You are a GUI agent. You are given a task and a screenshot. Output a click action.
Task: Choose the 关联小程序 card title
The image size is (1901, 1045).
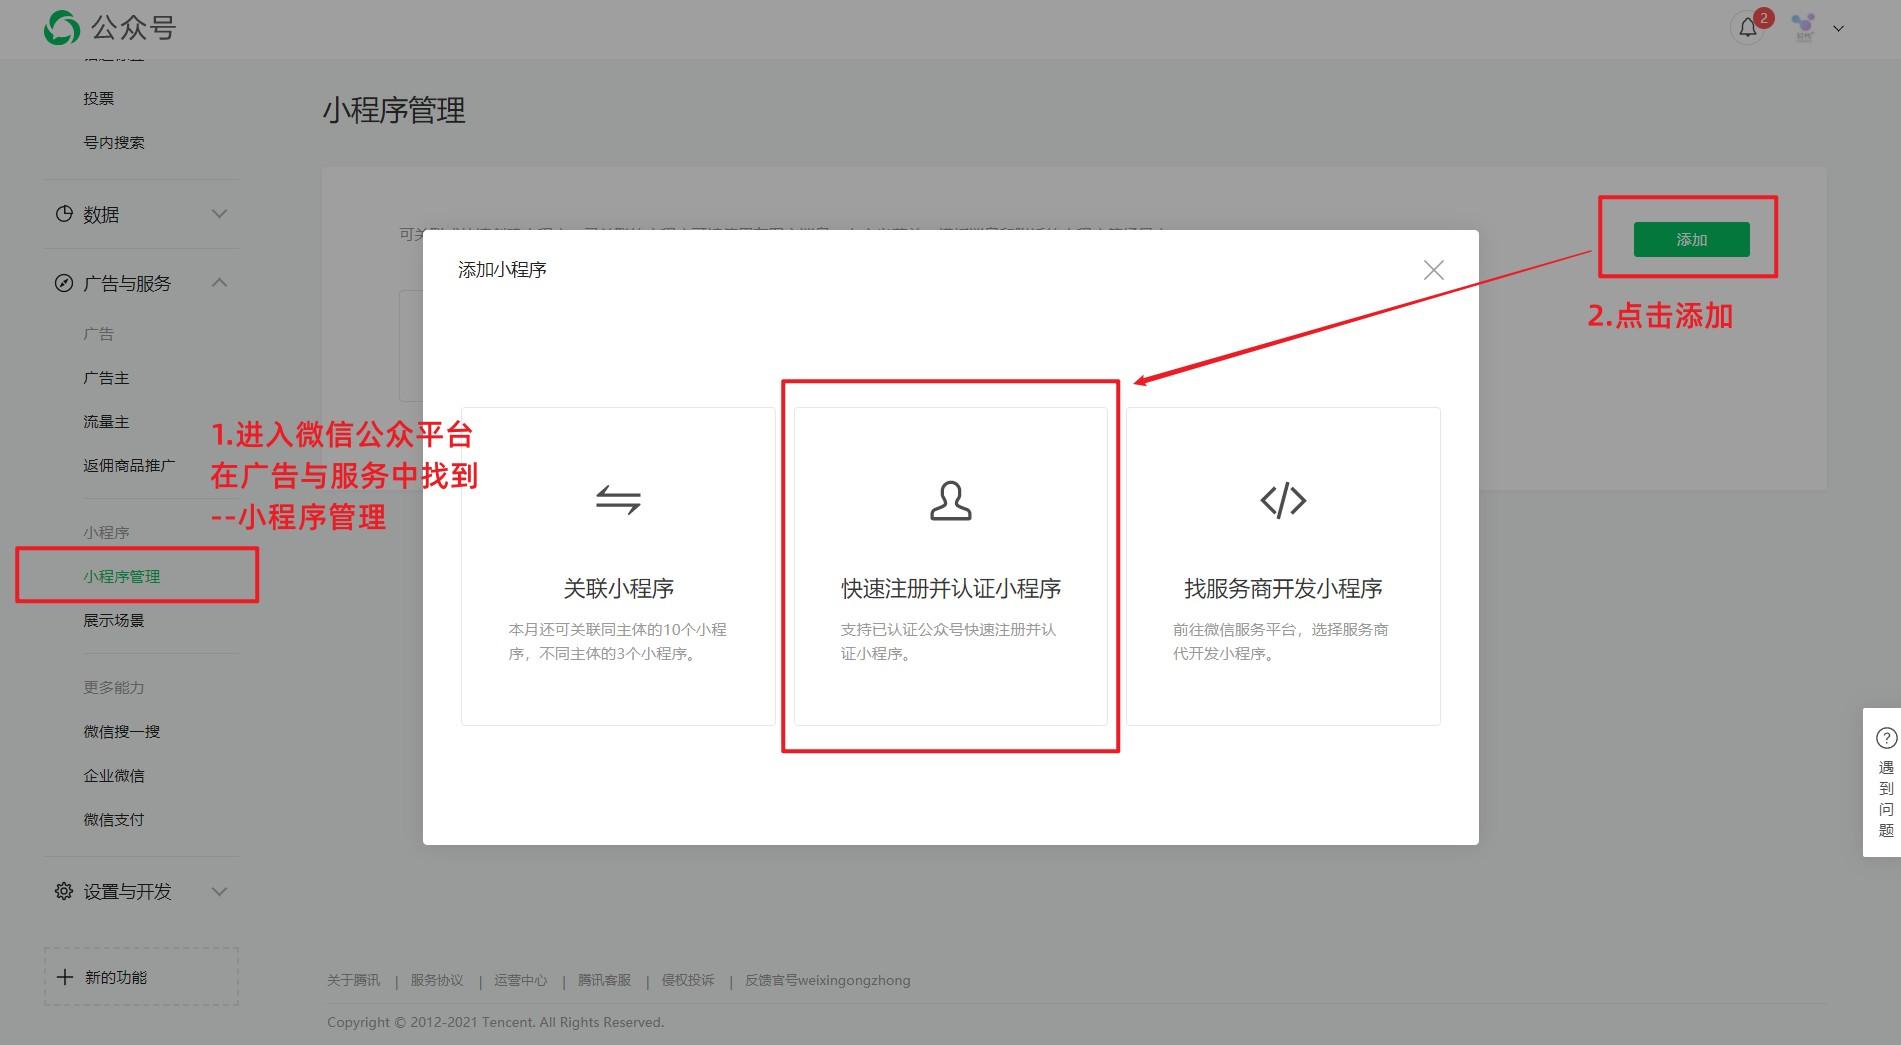point(618,588)
